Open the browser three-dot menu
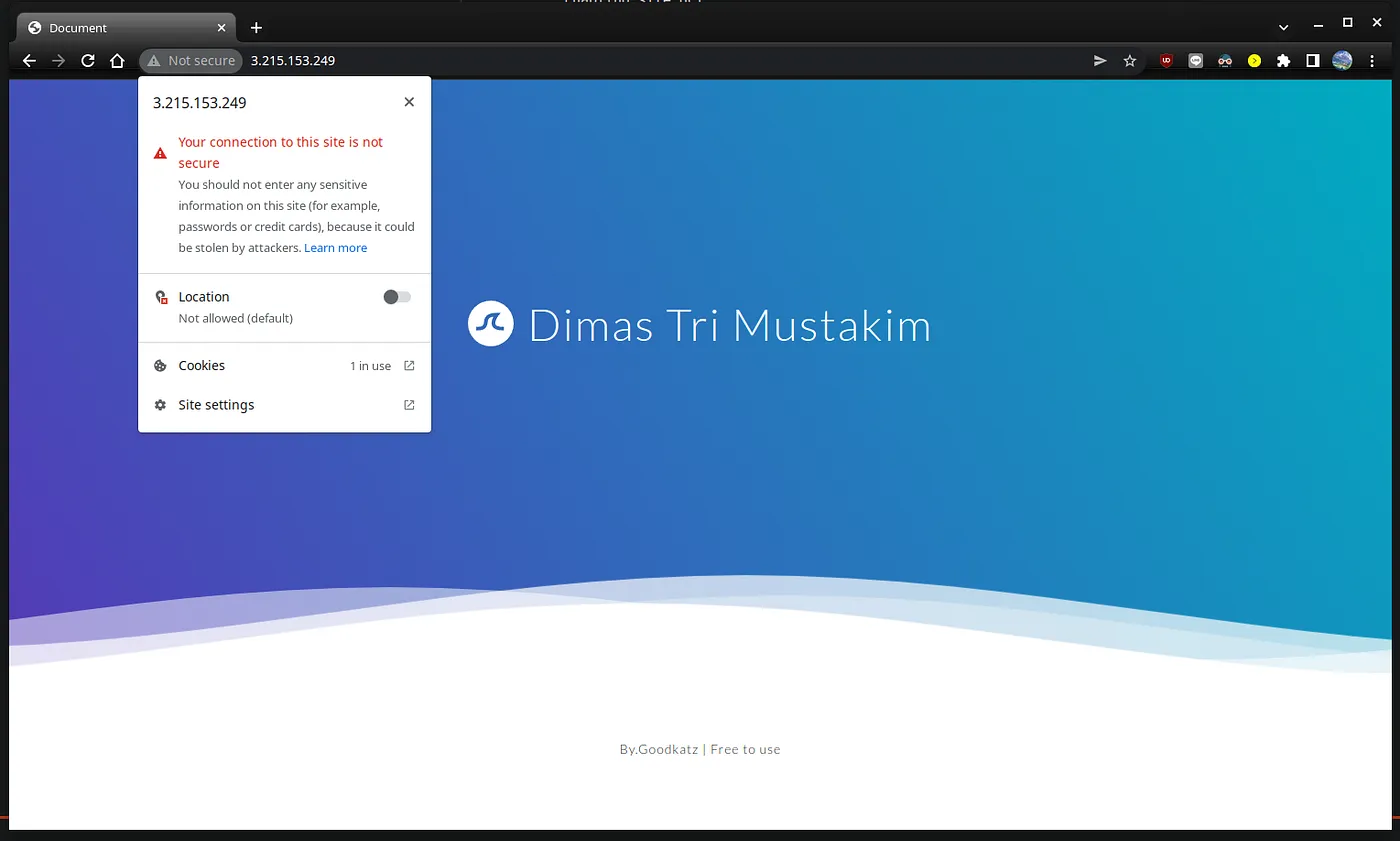 pyautogui.click(x=1372, y=60)
